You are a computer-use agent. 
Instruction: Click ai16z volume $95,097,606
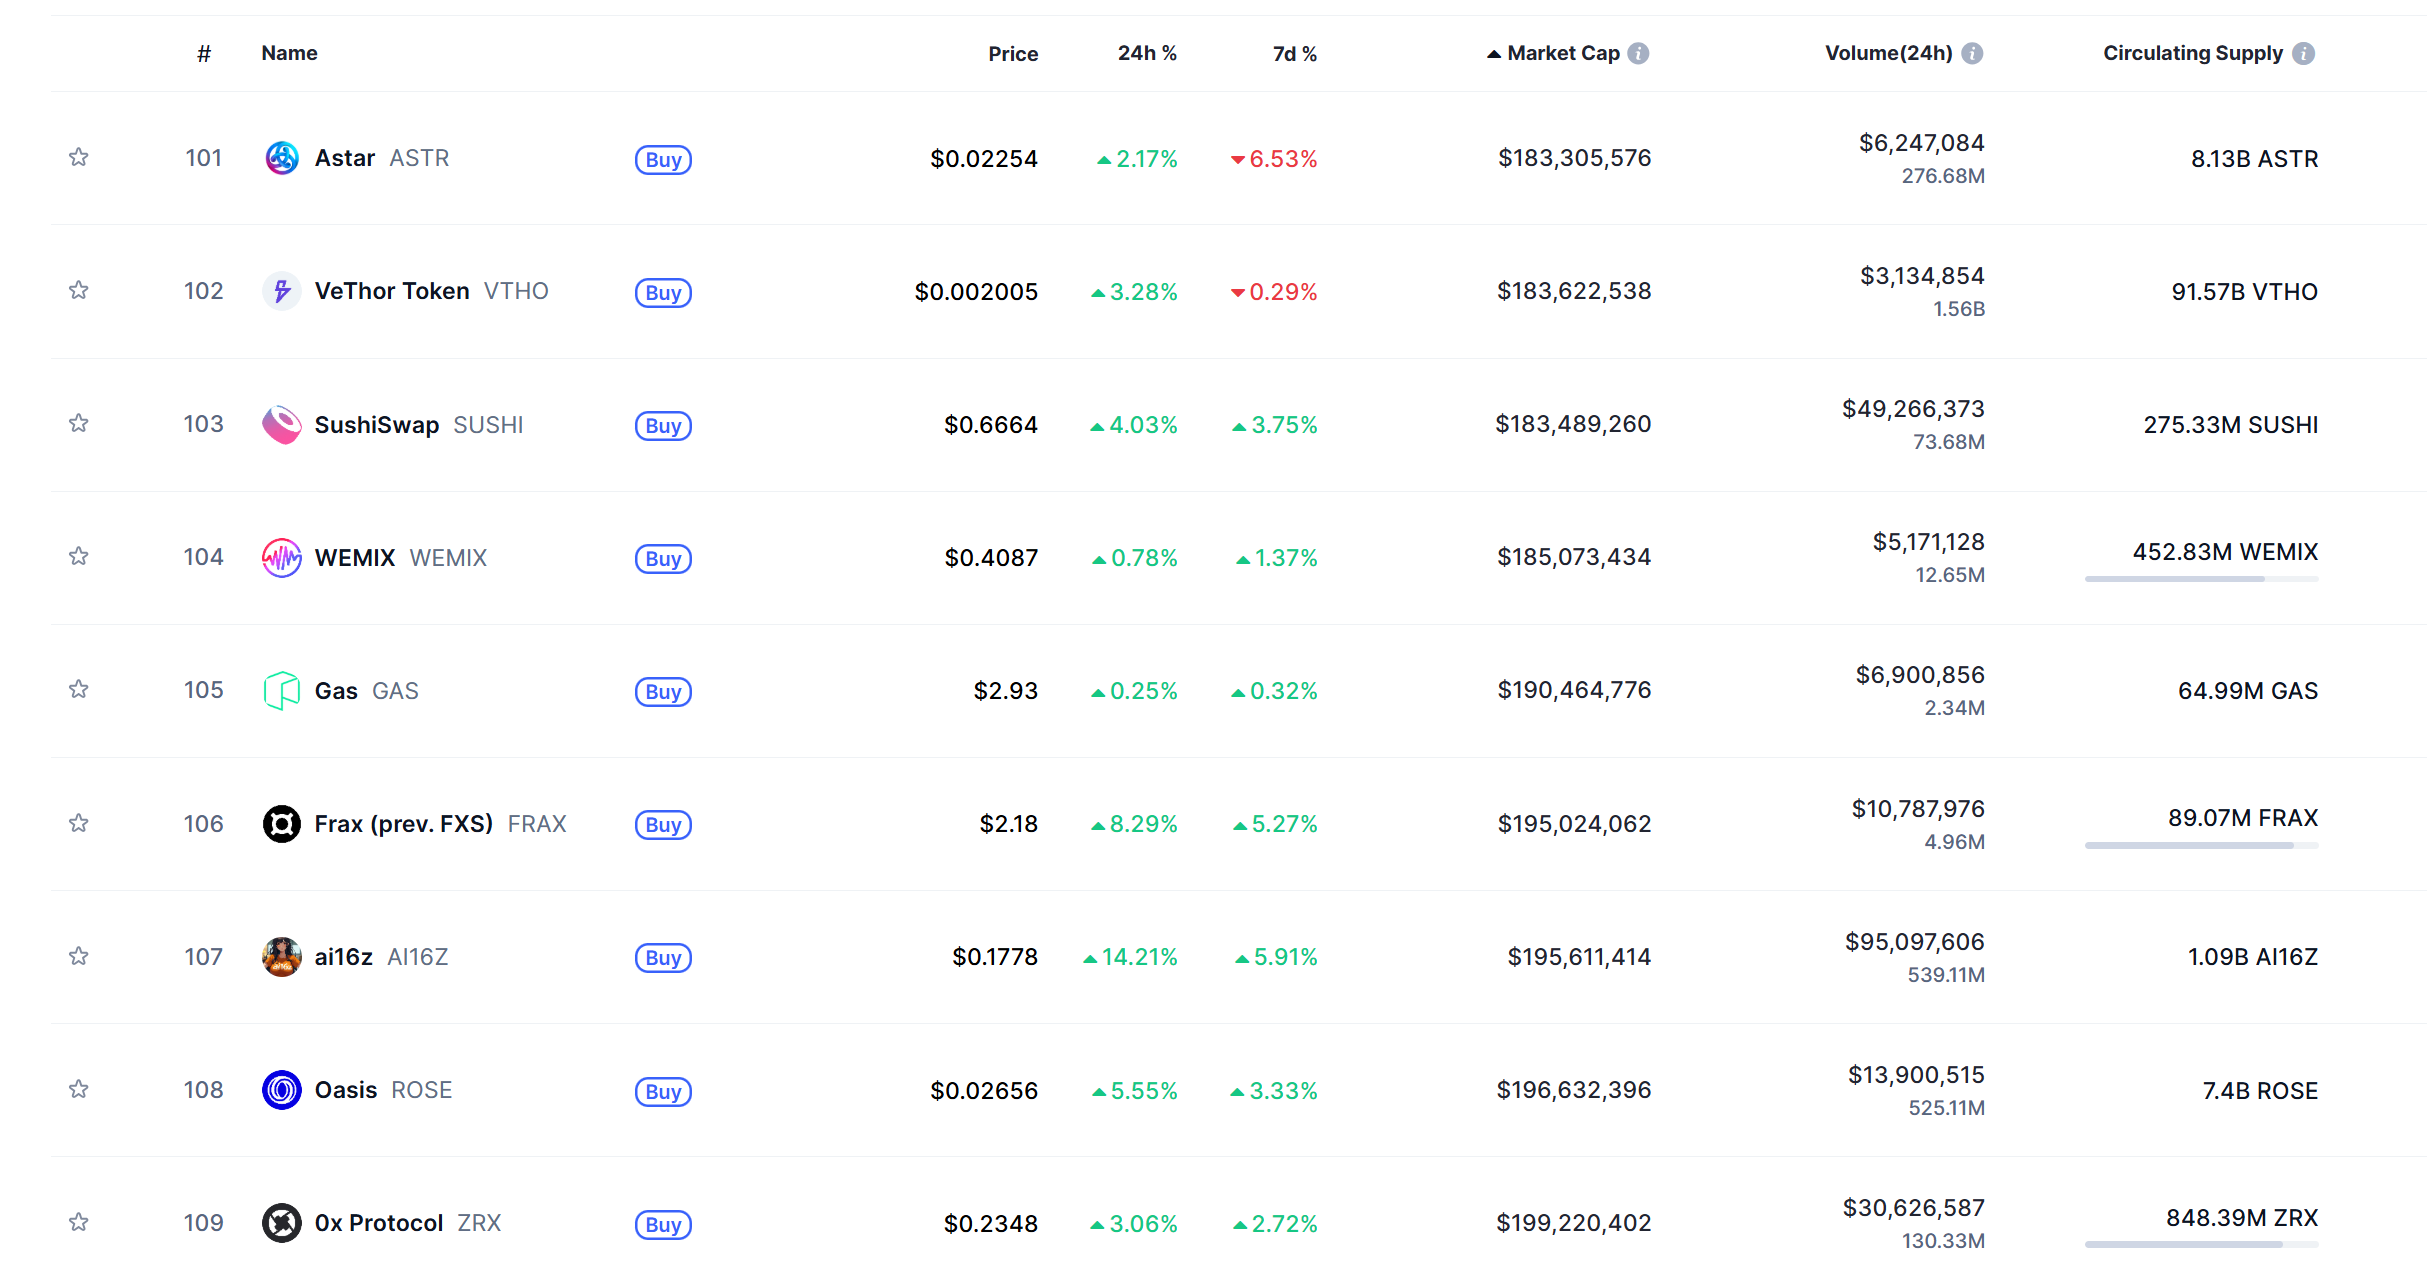click(1914, 942)
